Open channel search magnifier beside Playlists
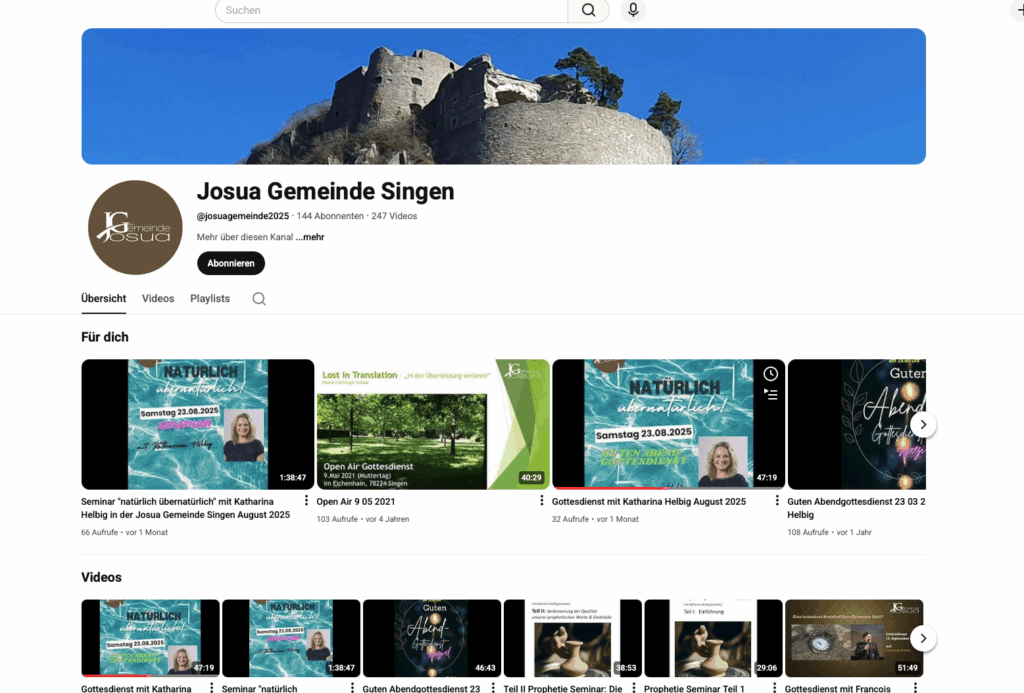Image resolution: width=1024 pixels, height=693 pixels. pos(259,299)
